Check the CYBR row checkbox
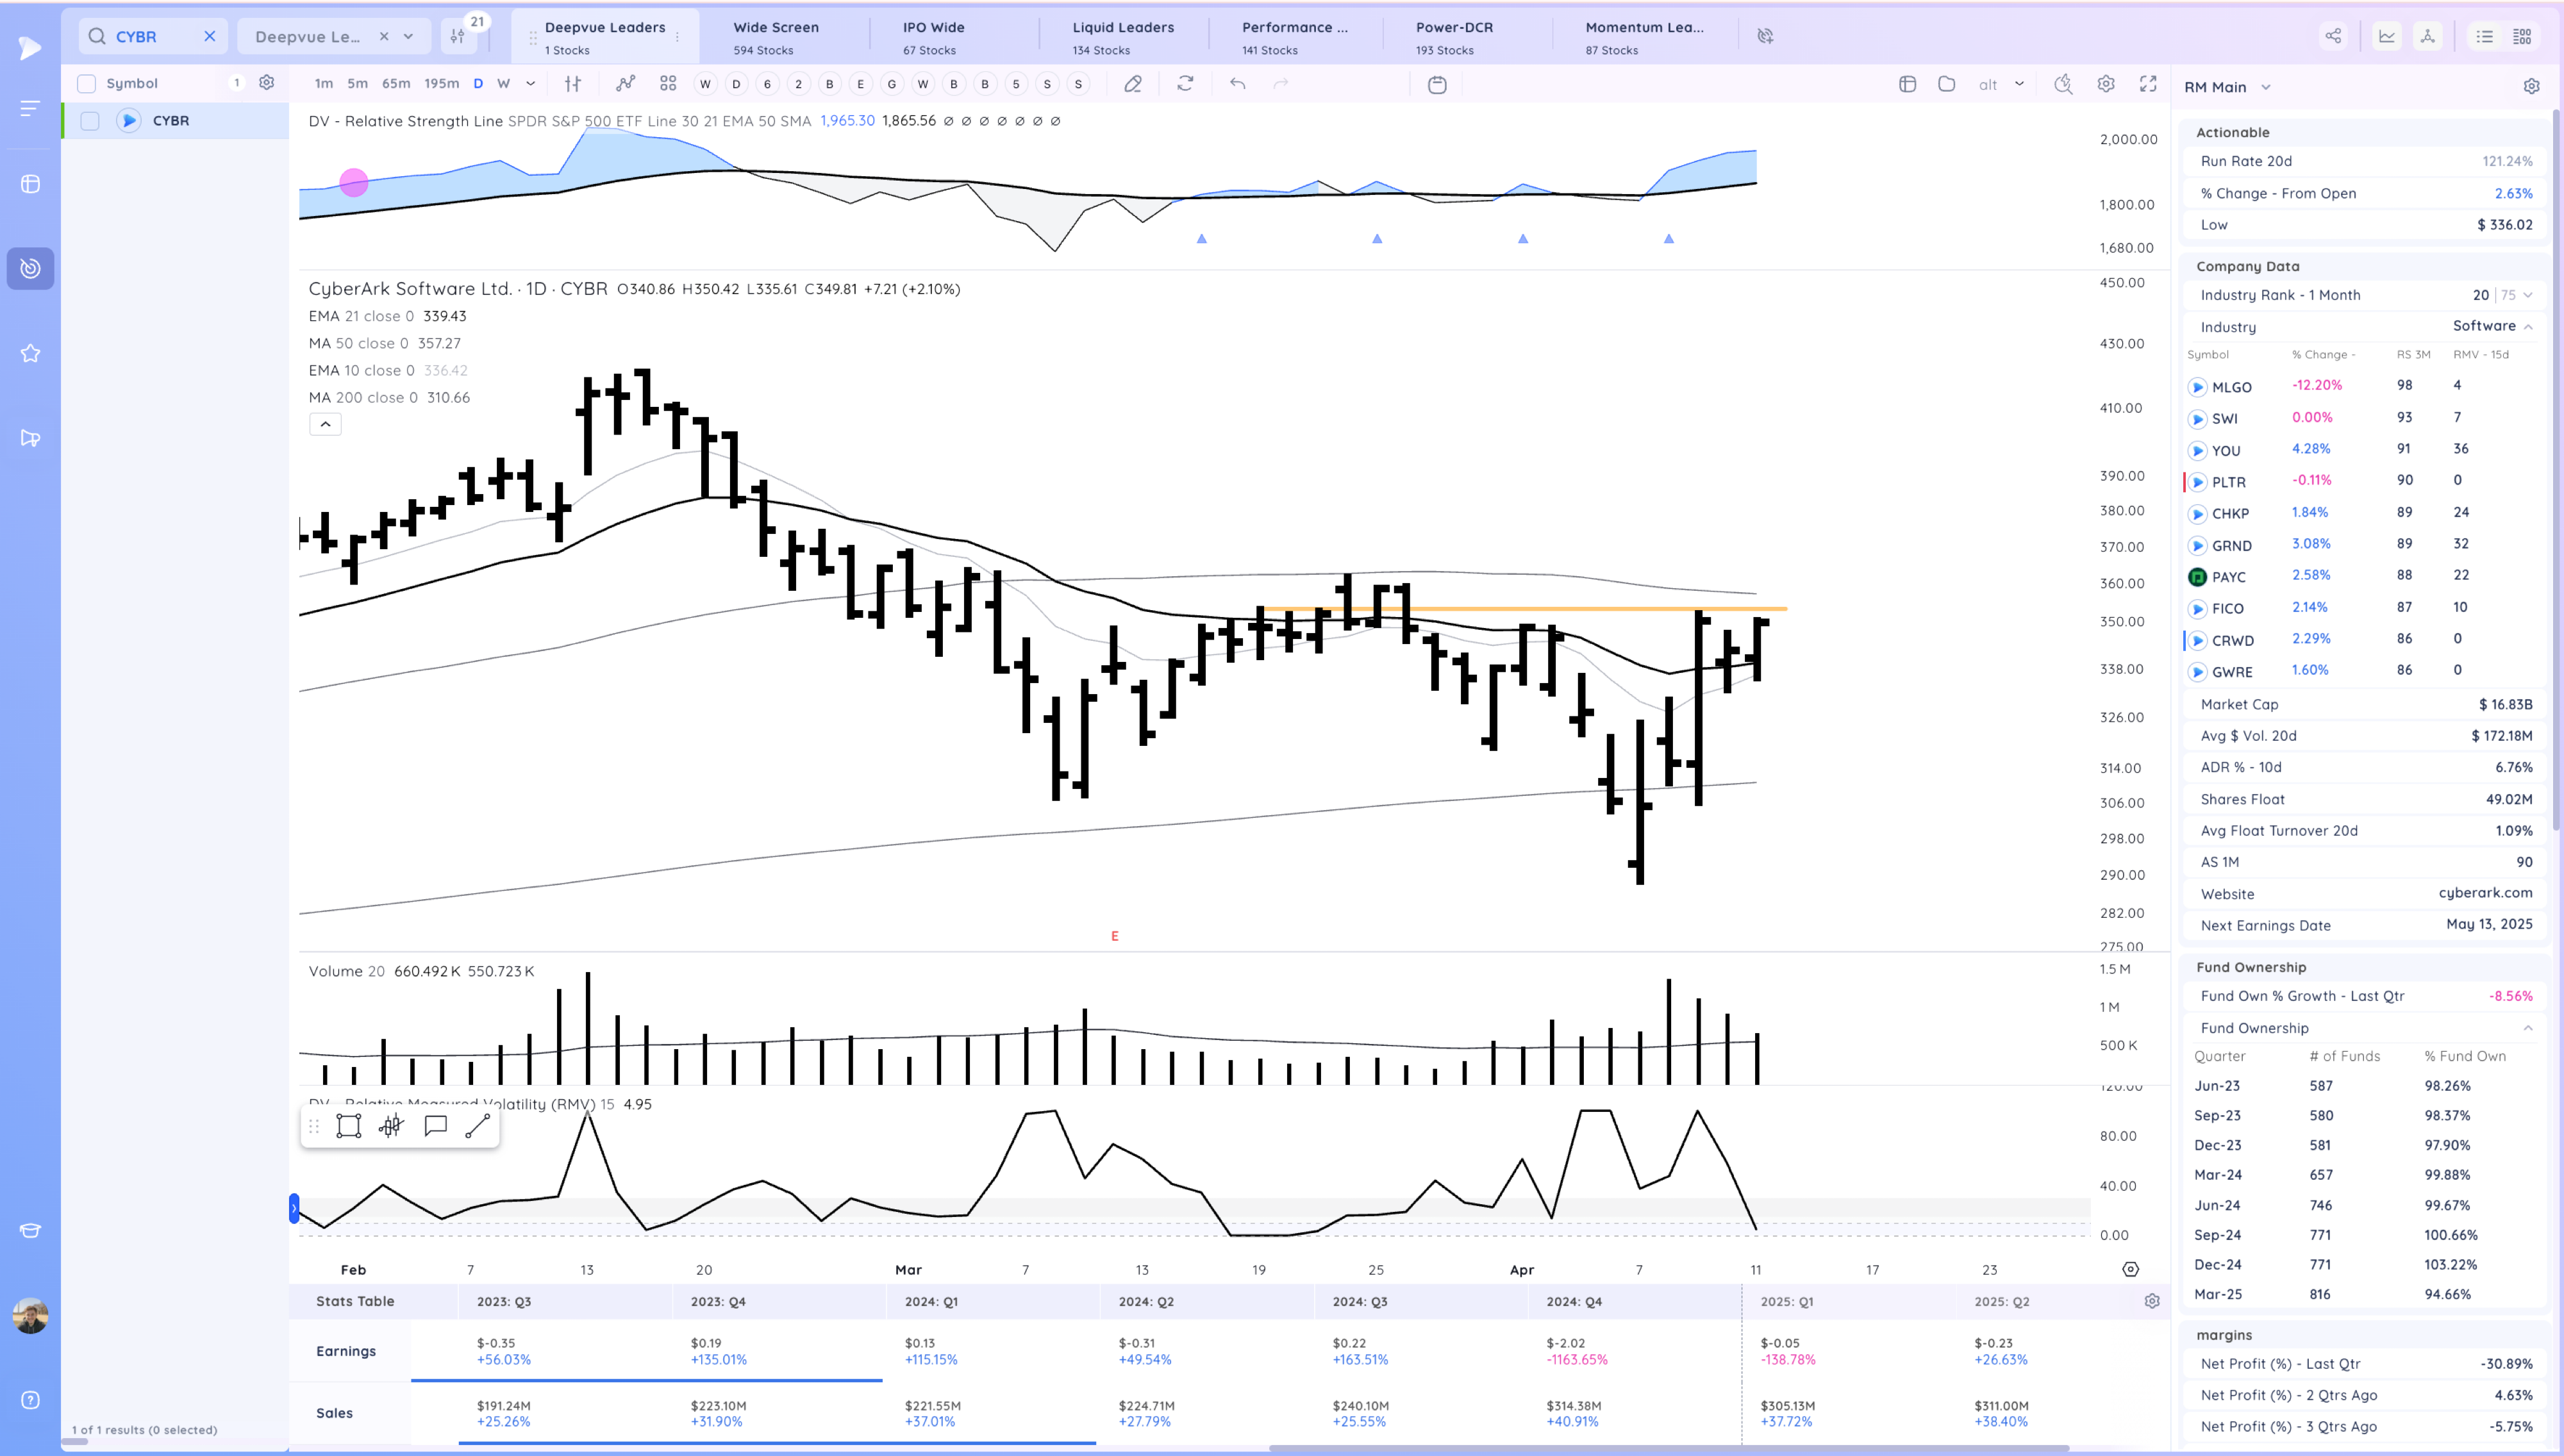2564x1456 pixels. coord(90,121)
